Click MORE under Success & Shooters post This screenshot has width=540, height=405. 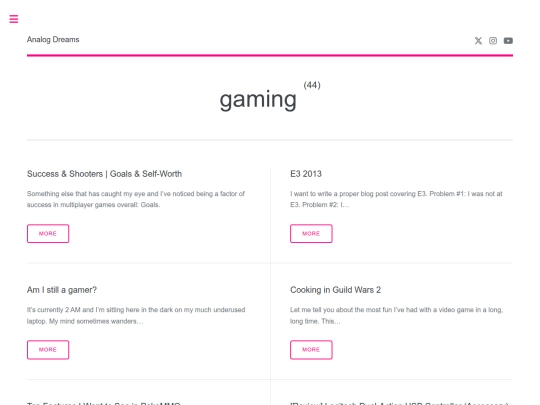48,233
